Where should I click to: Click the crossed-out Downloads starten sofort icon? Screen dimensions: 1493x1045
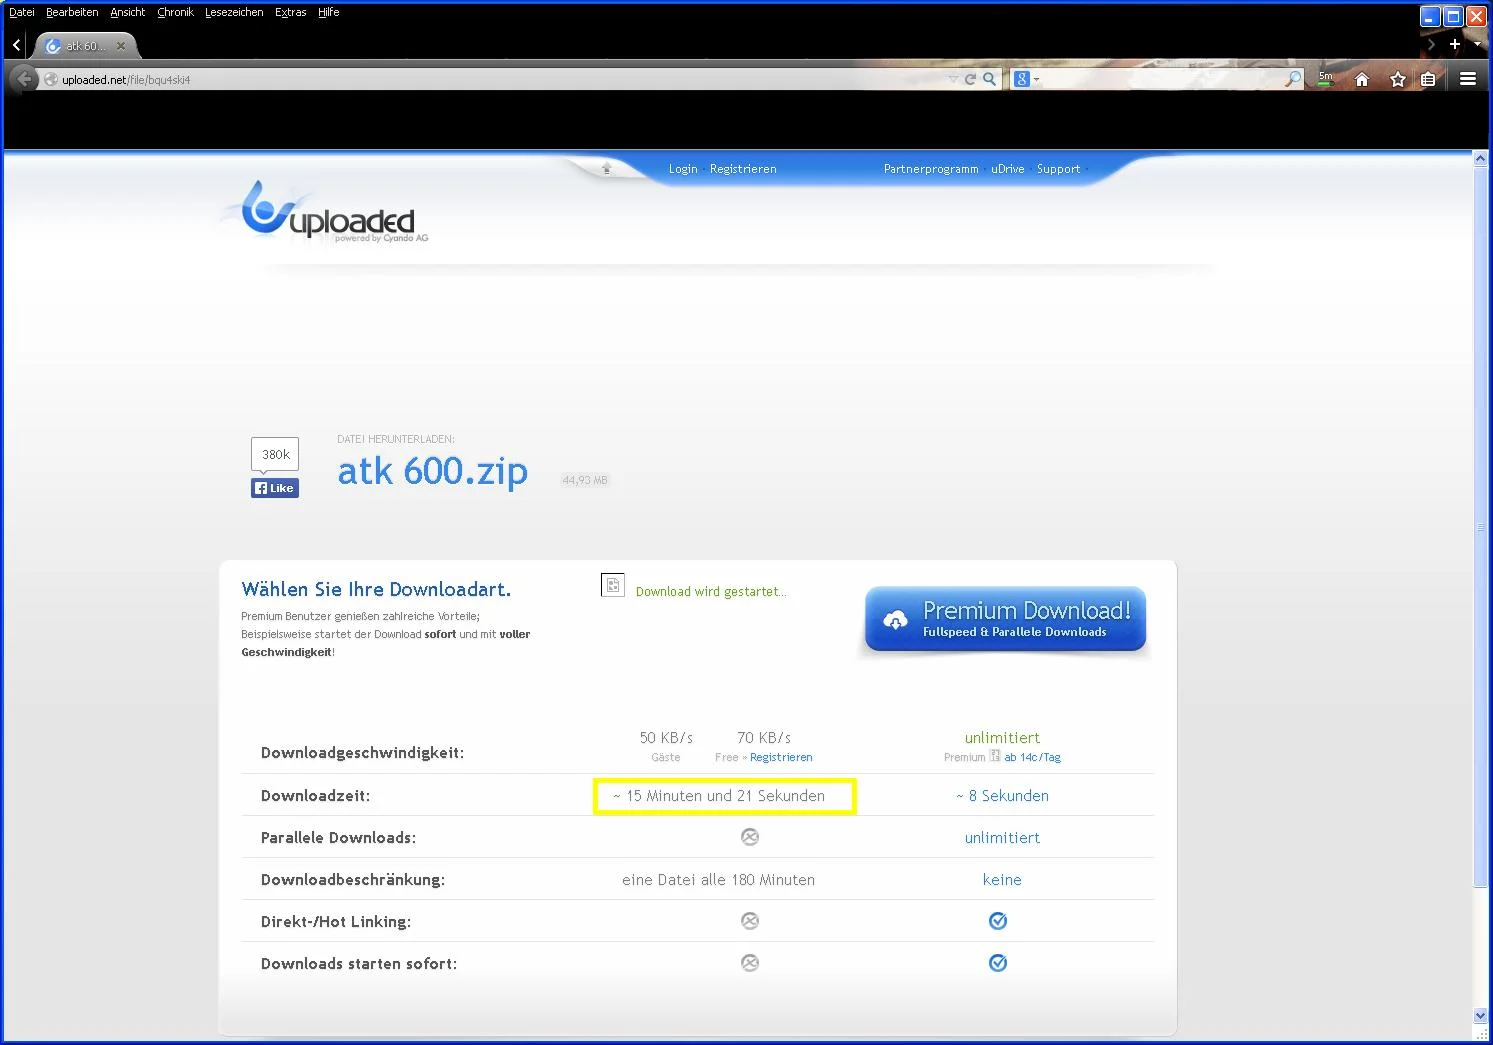749,962
